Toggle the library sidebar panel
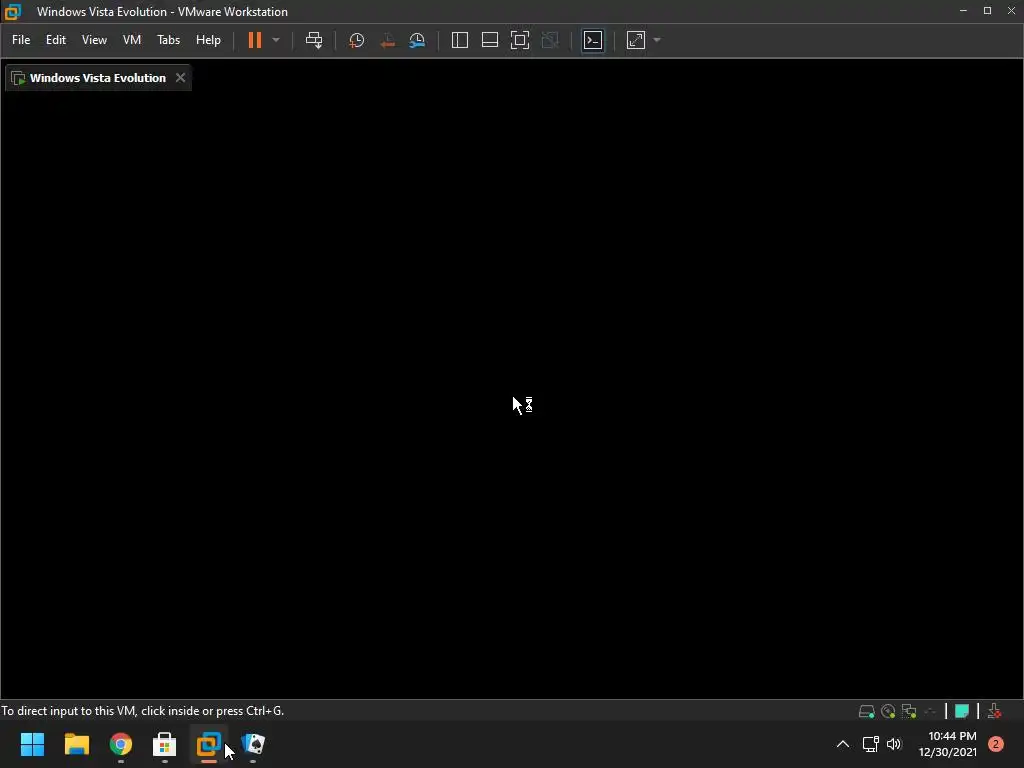1024x768 pixels. [460, 40]
